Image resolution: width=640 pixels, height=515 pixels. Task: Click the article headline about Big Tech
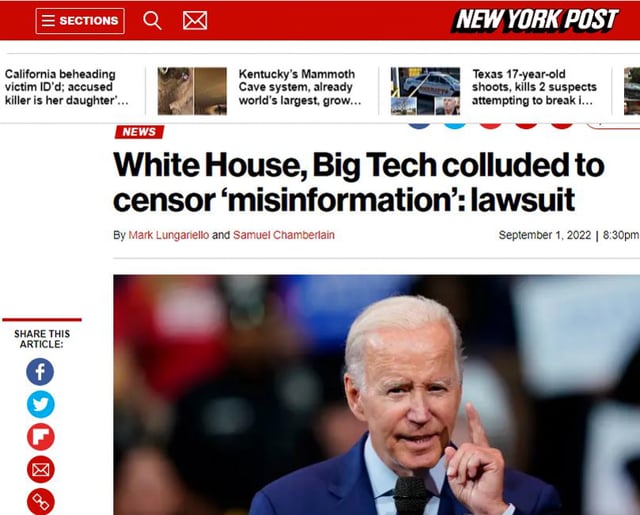[x=359, y=182]
